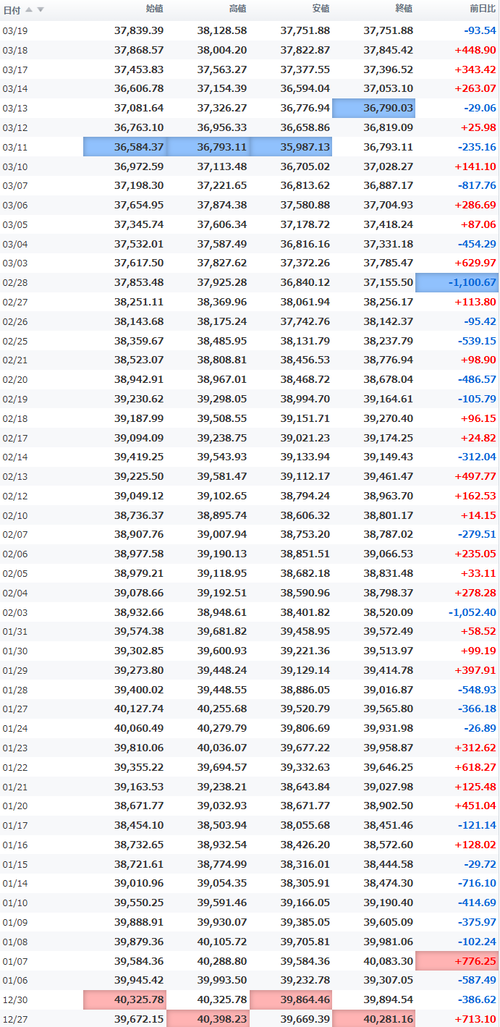The image size is (500, 1027).
Task: Select the 02/19 opening value 39,230.62
Action: [x=139, y=400]
